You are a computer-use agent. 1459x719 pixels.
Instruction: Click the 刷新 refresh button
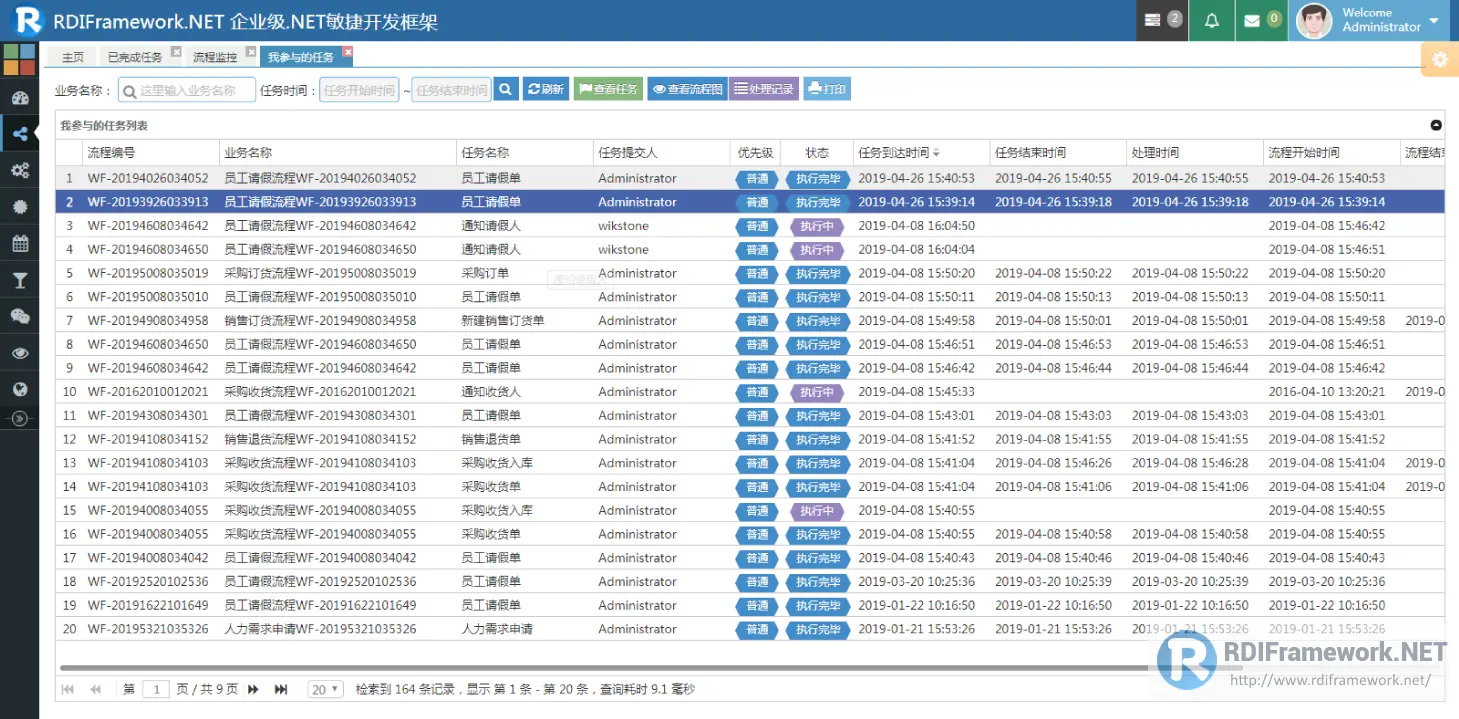(x=545, y=89)
